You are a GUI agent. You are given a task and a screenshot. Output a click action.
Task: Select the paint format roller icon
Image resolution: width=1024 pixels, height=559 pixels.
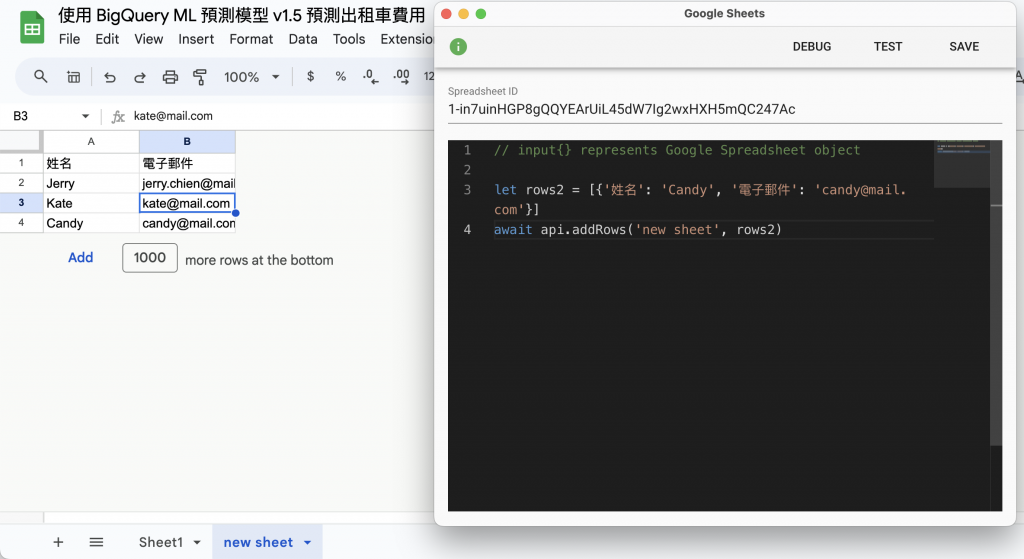tap(200, 77)
